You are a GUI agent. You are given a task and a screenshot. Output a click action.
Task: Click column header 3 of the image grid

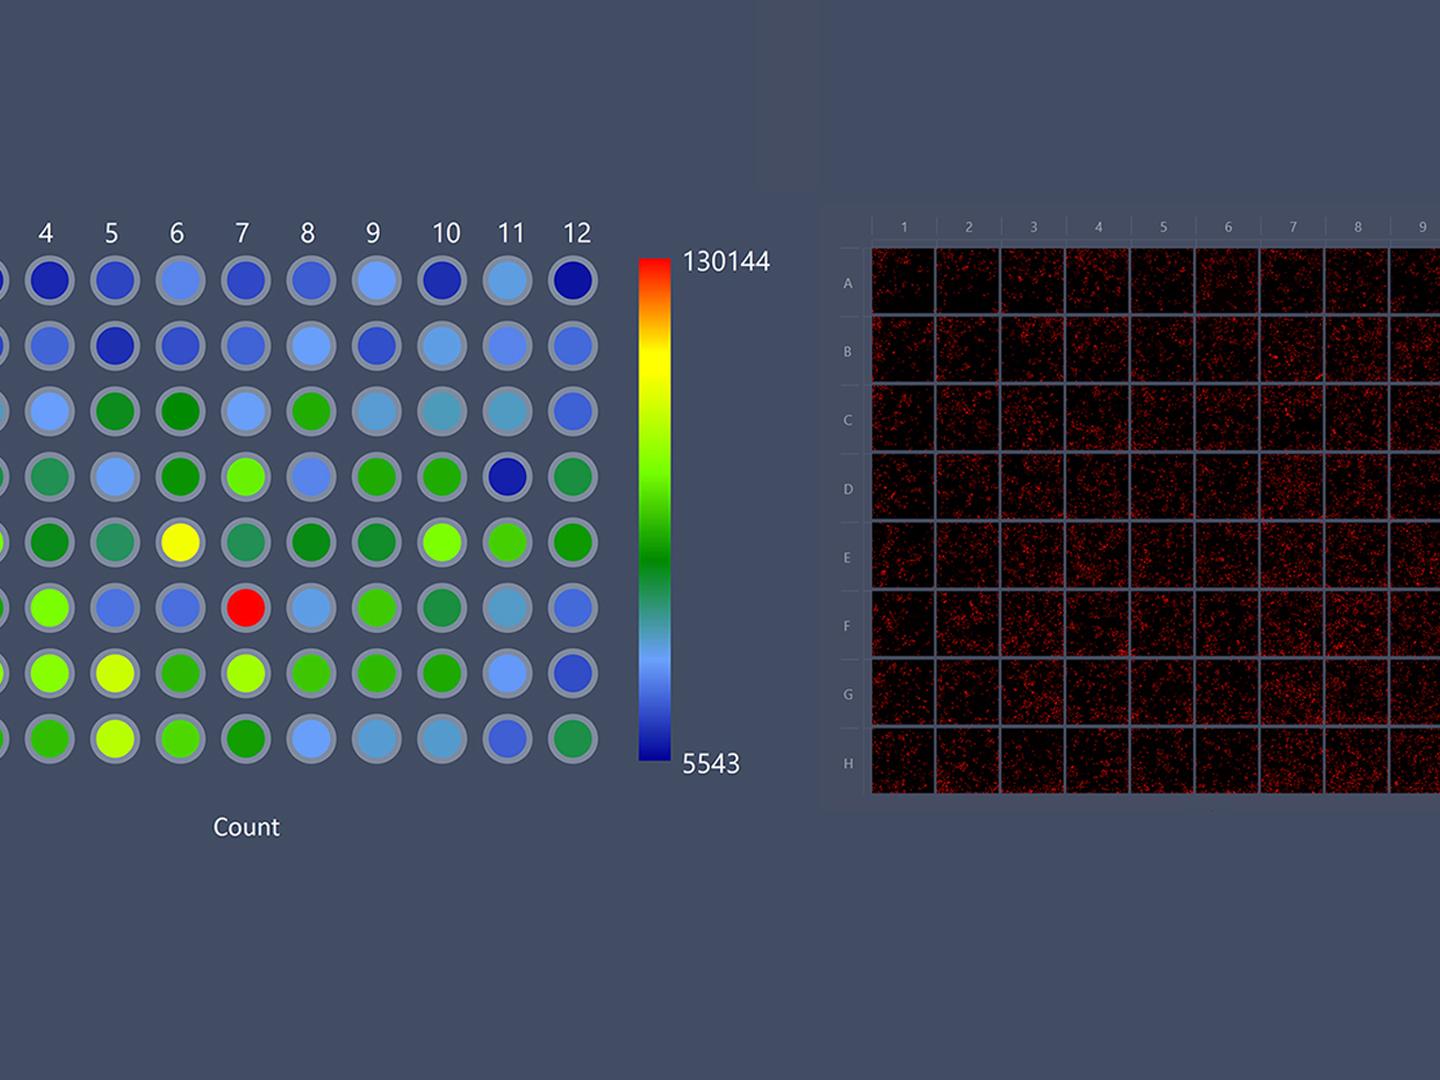1033,227
